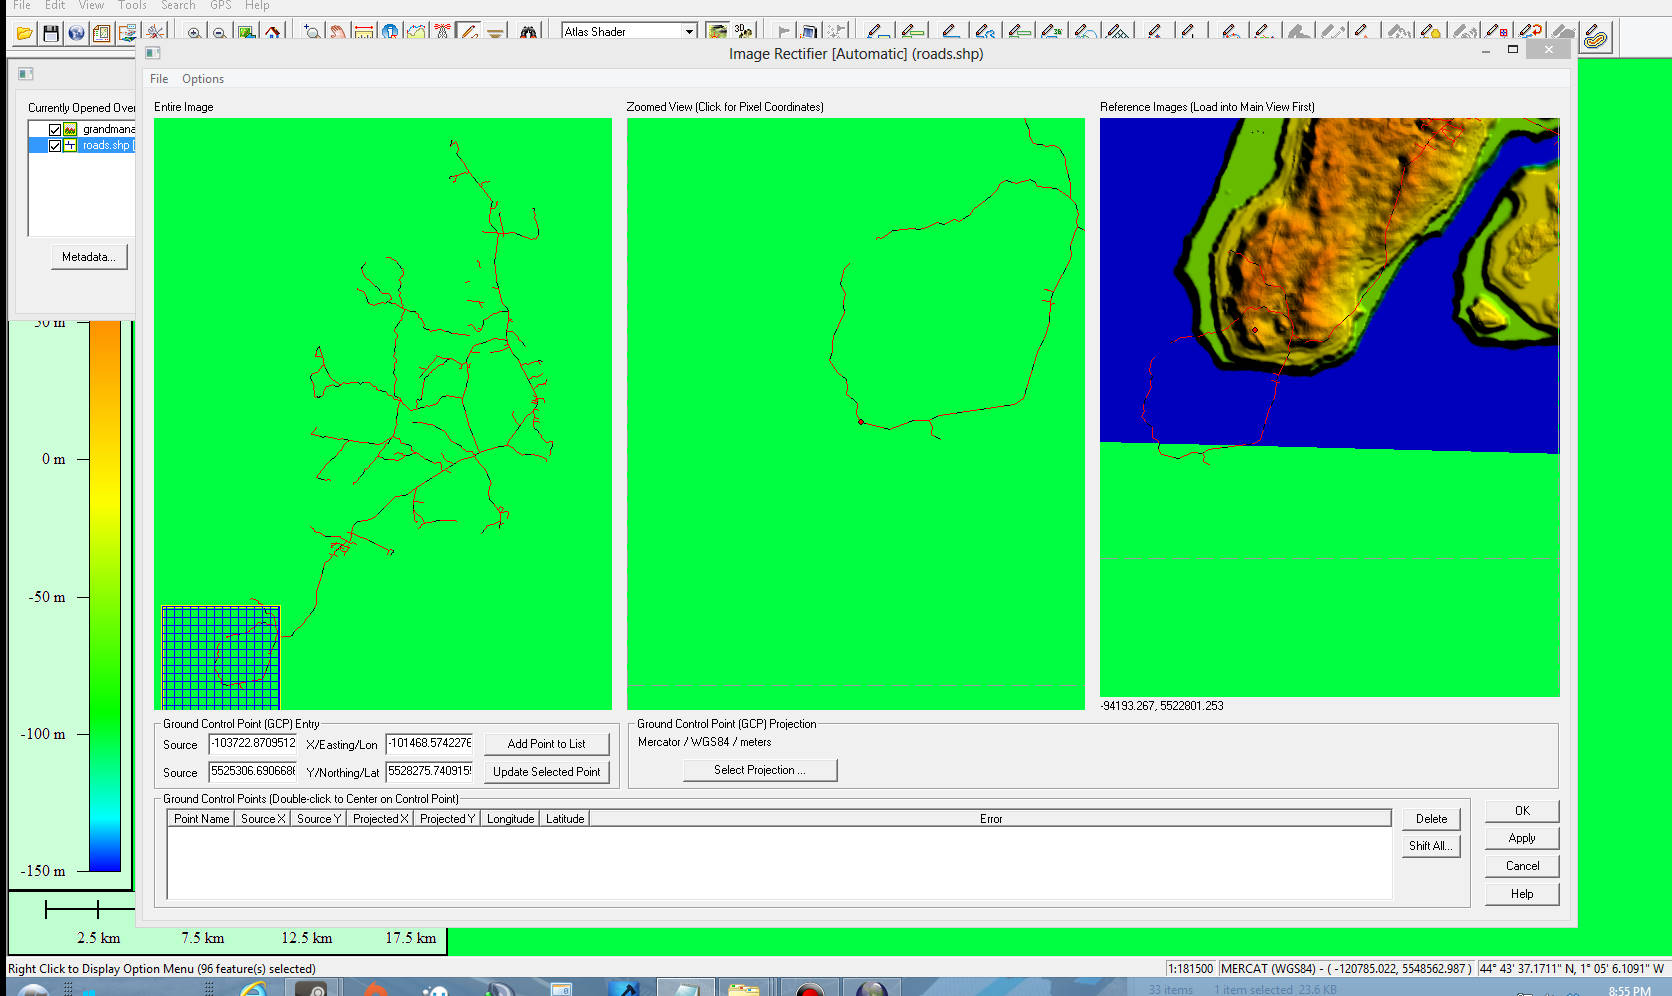The image size is (1672, 996).
Task: Click the Save floppy disk icon
Action: [x=50, y=33]
